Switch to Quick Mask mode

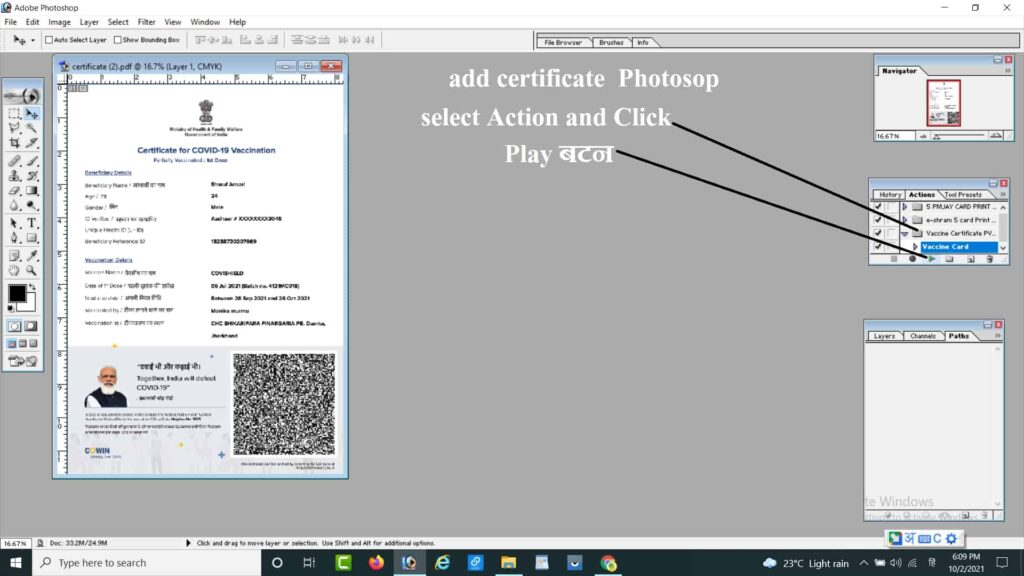31,326
